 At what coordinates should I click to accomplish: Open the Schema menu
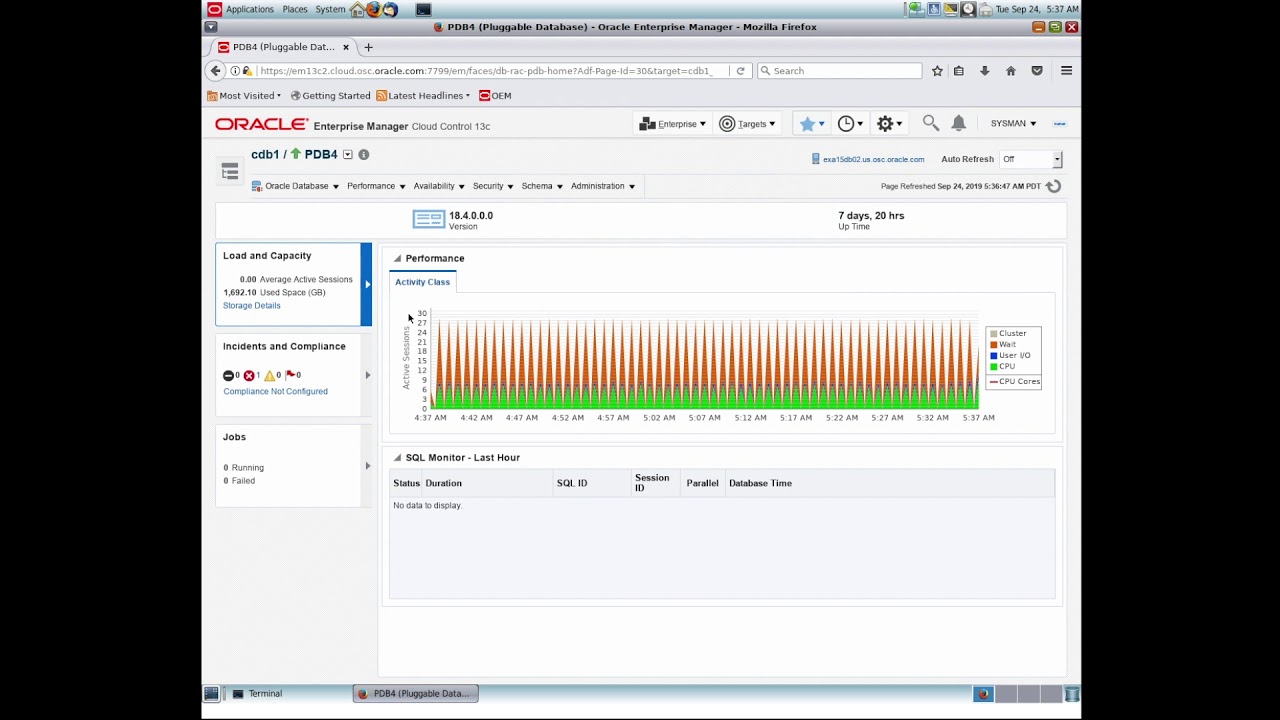click(542, 186)
